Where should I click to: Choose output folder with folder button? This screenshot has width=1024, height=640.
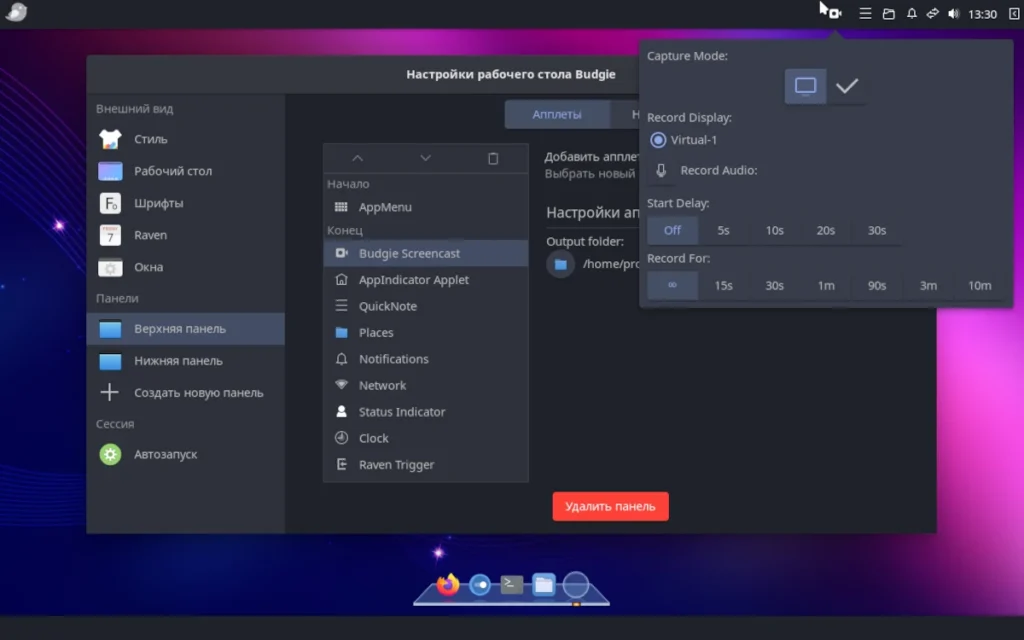(x=560, y=264)
